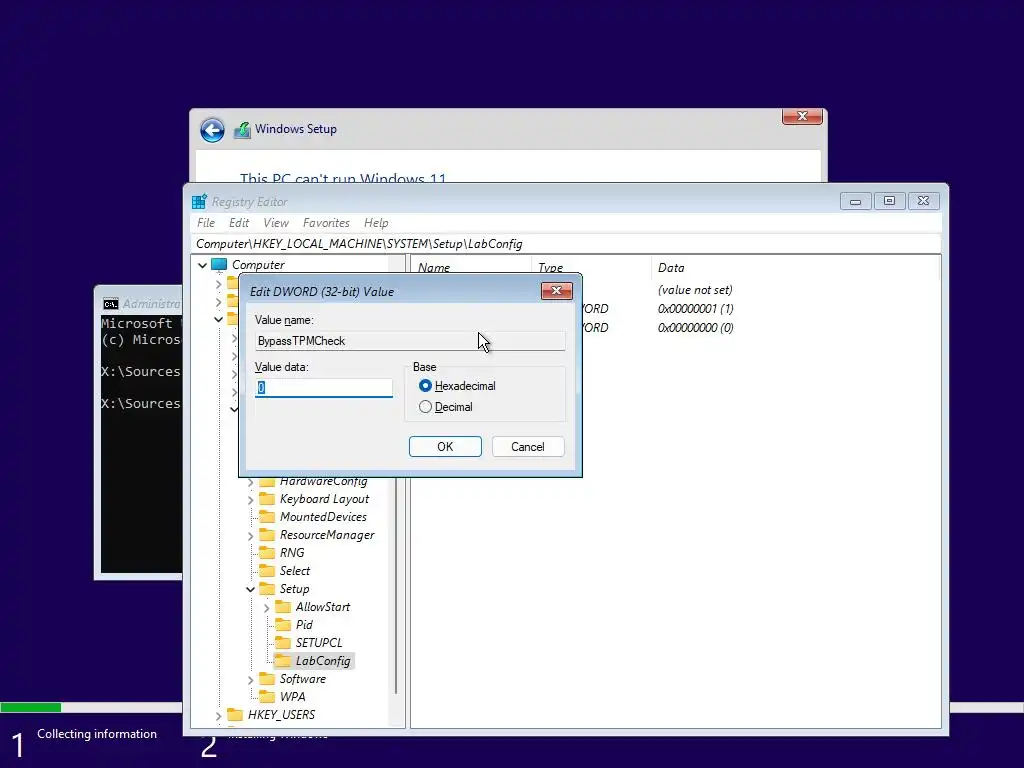
Task: Select the ResourceManager folder icon
Action: point(267,535)
